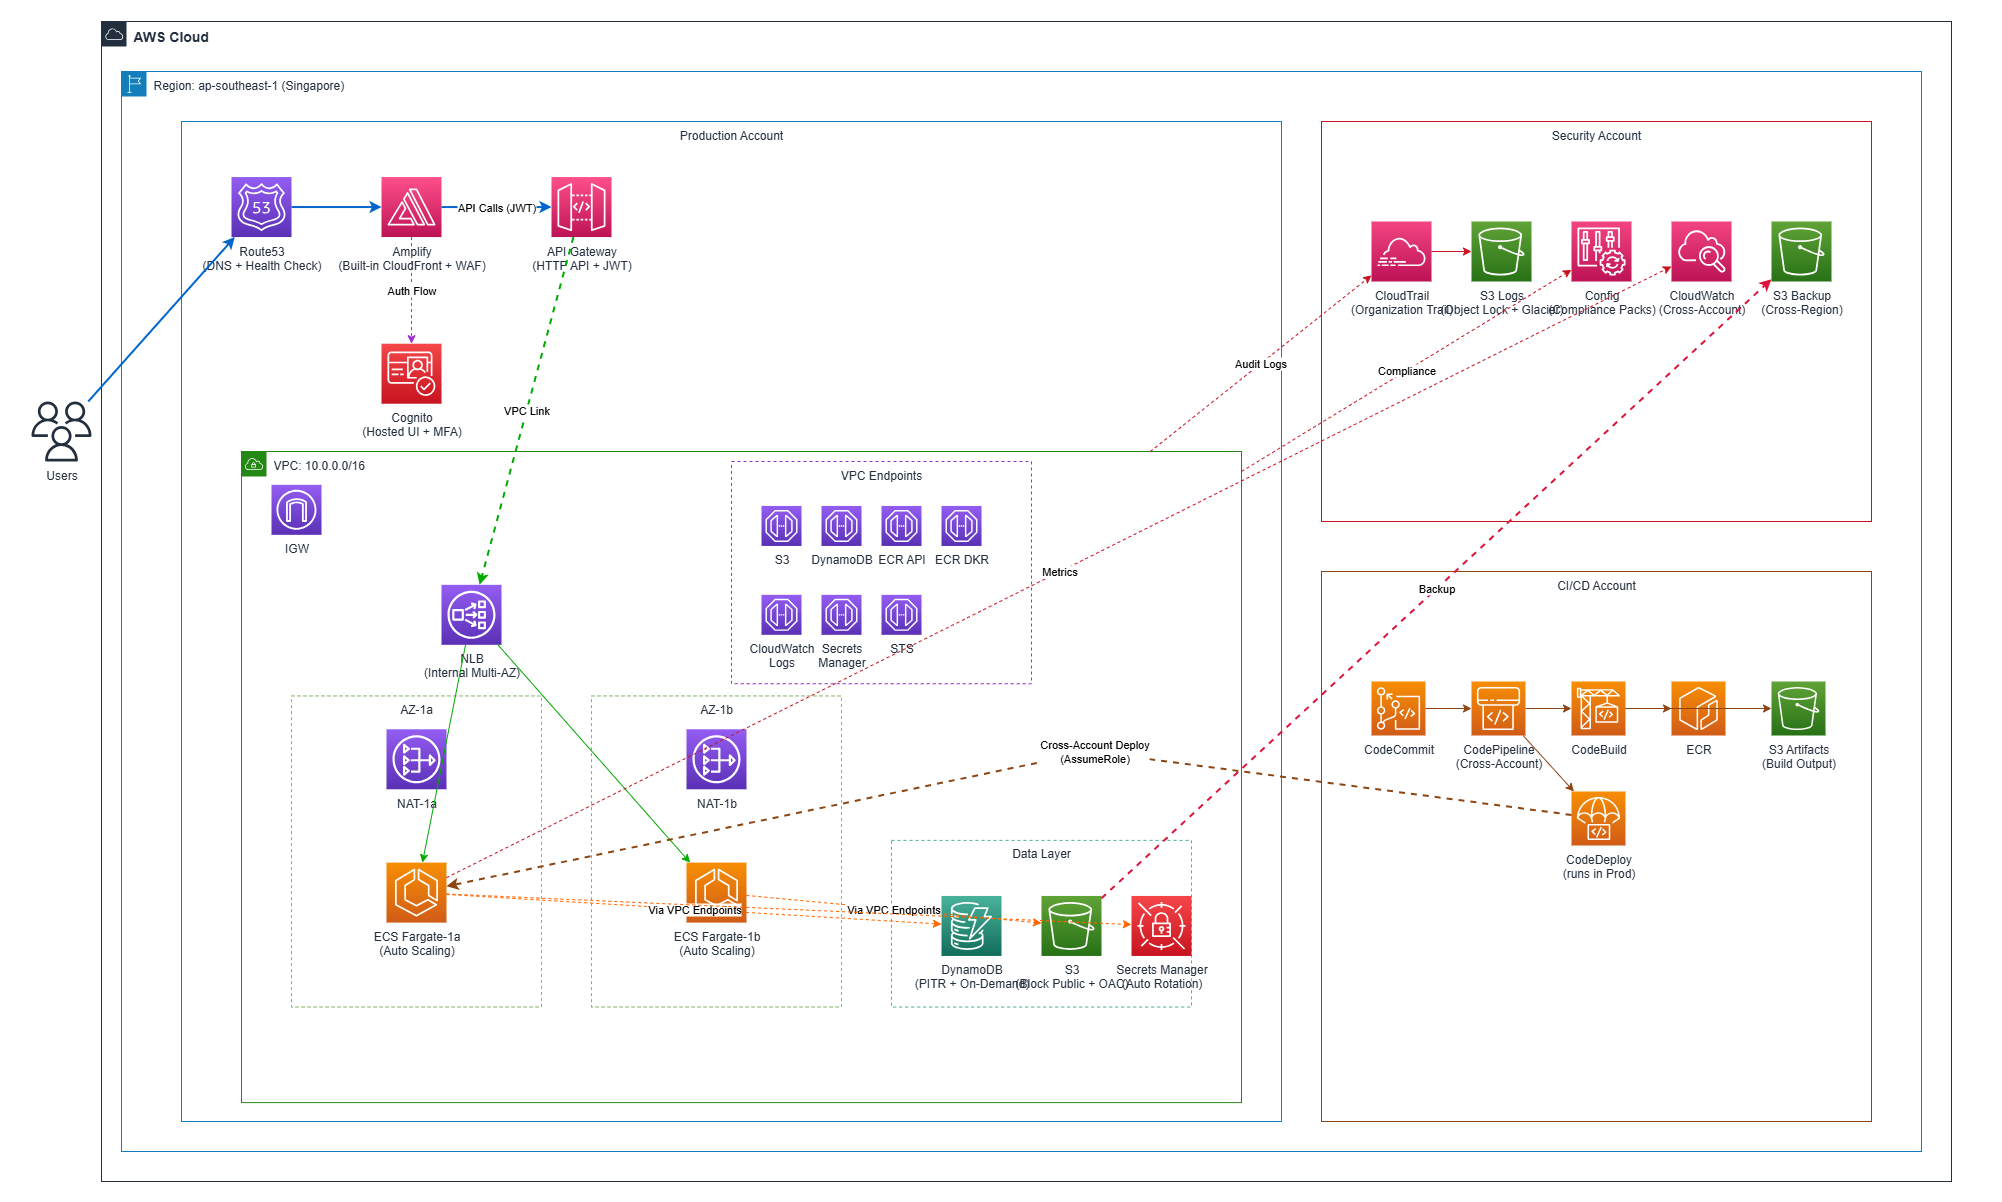The width and height of the screenshot is (2002, 1202).
Task: Select the DynamoDB data layer icon
Action: click(971, 925)
